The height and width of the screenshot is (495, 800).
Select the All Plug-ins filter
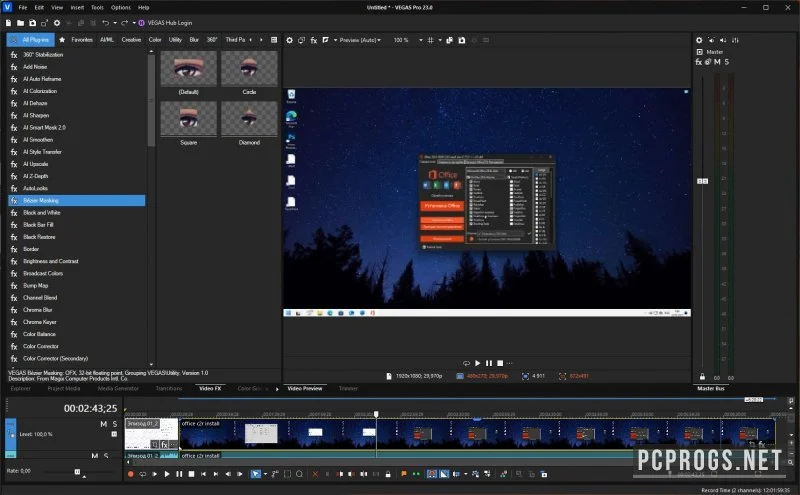(x=31, y=40)
